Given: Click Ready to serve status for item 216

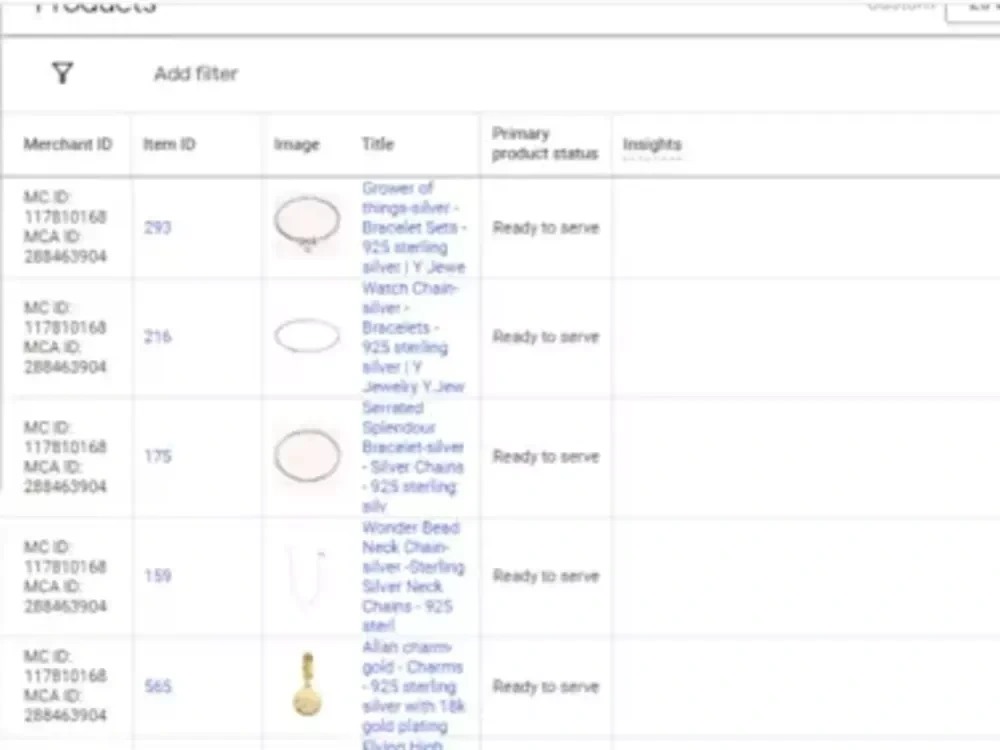Looking at the screenshot, I should 546,337.
